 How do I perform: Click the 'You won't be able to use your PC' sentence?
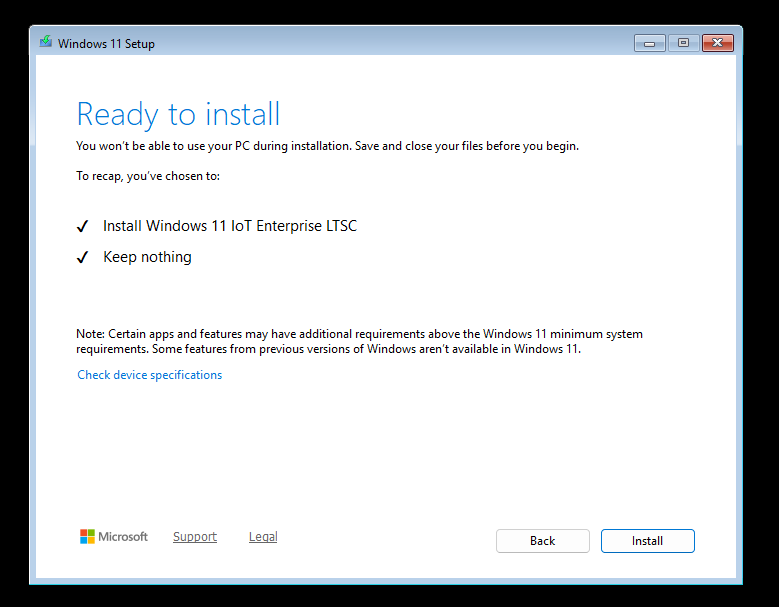[x=327, y=146]
